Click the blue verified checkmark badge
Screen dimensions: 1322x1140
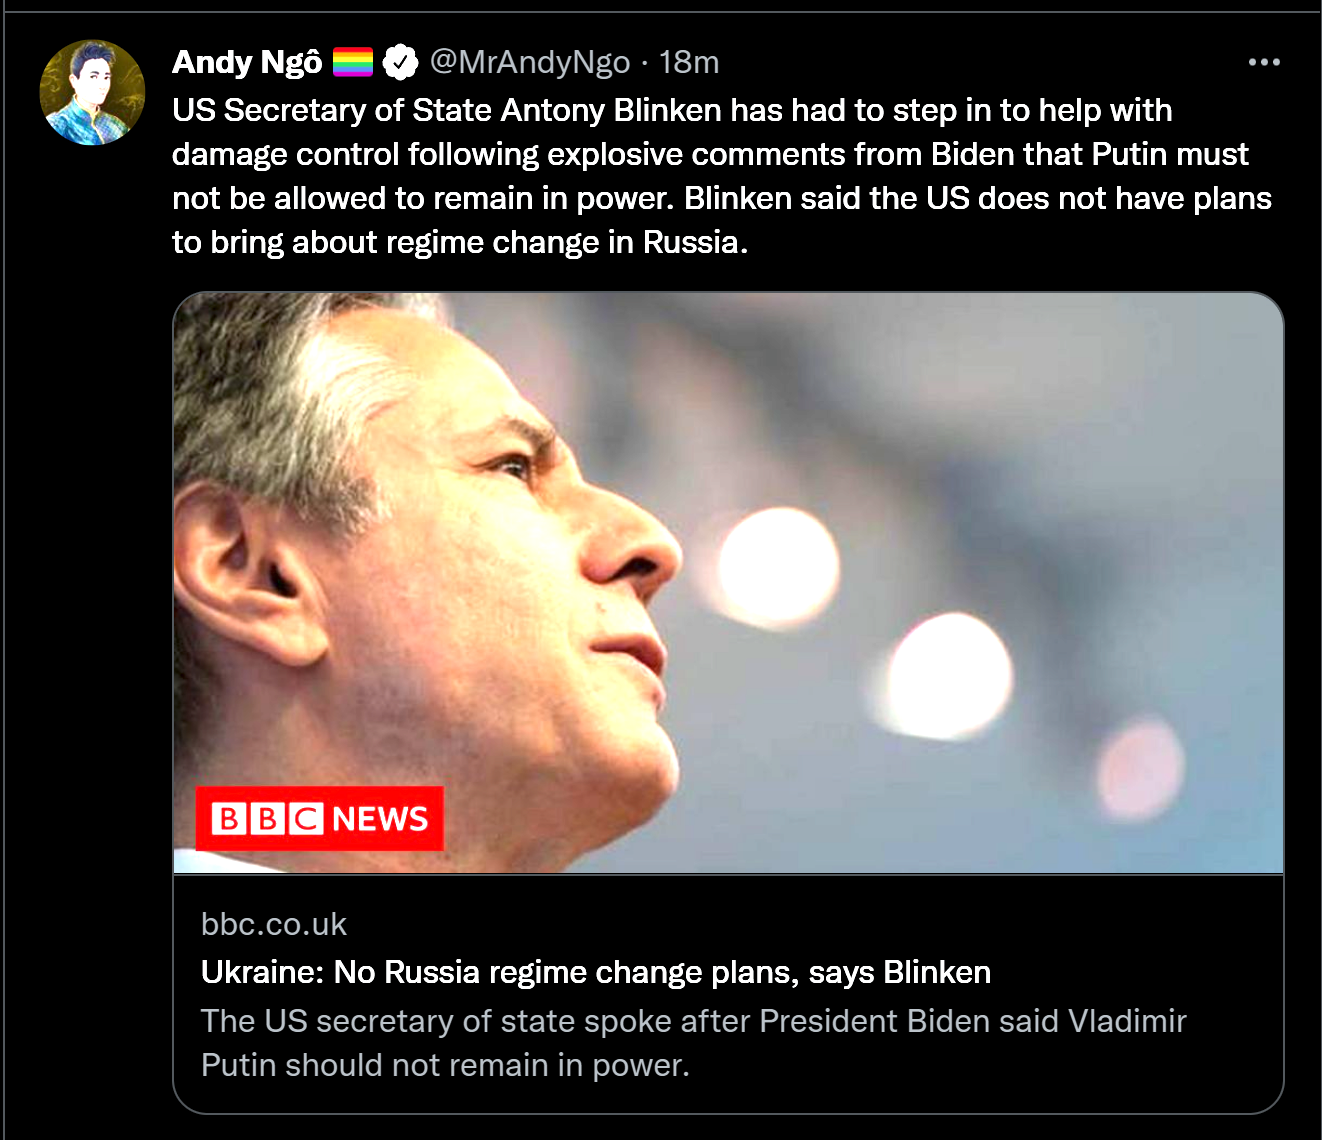click(x=400, y=62)
